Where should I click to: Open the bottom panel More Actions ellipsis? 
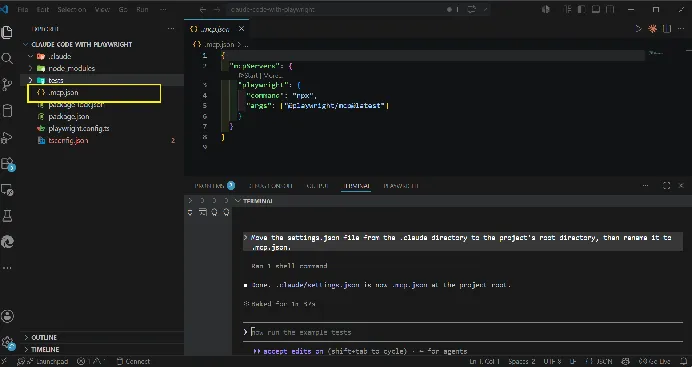pos(645,186)
